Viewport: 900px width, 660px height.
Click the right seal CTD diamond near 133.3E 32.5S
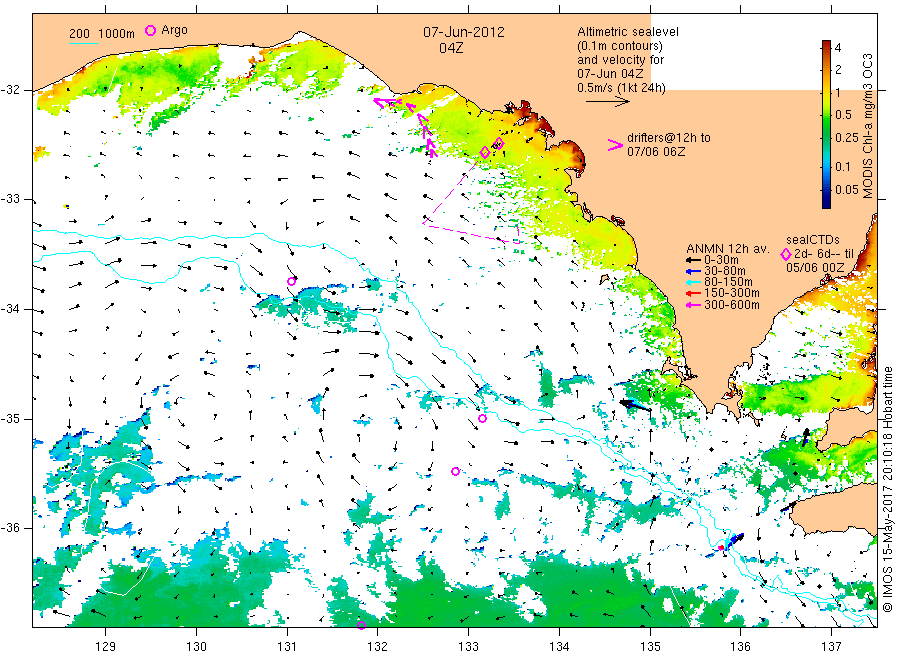tap(499, 143)
